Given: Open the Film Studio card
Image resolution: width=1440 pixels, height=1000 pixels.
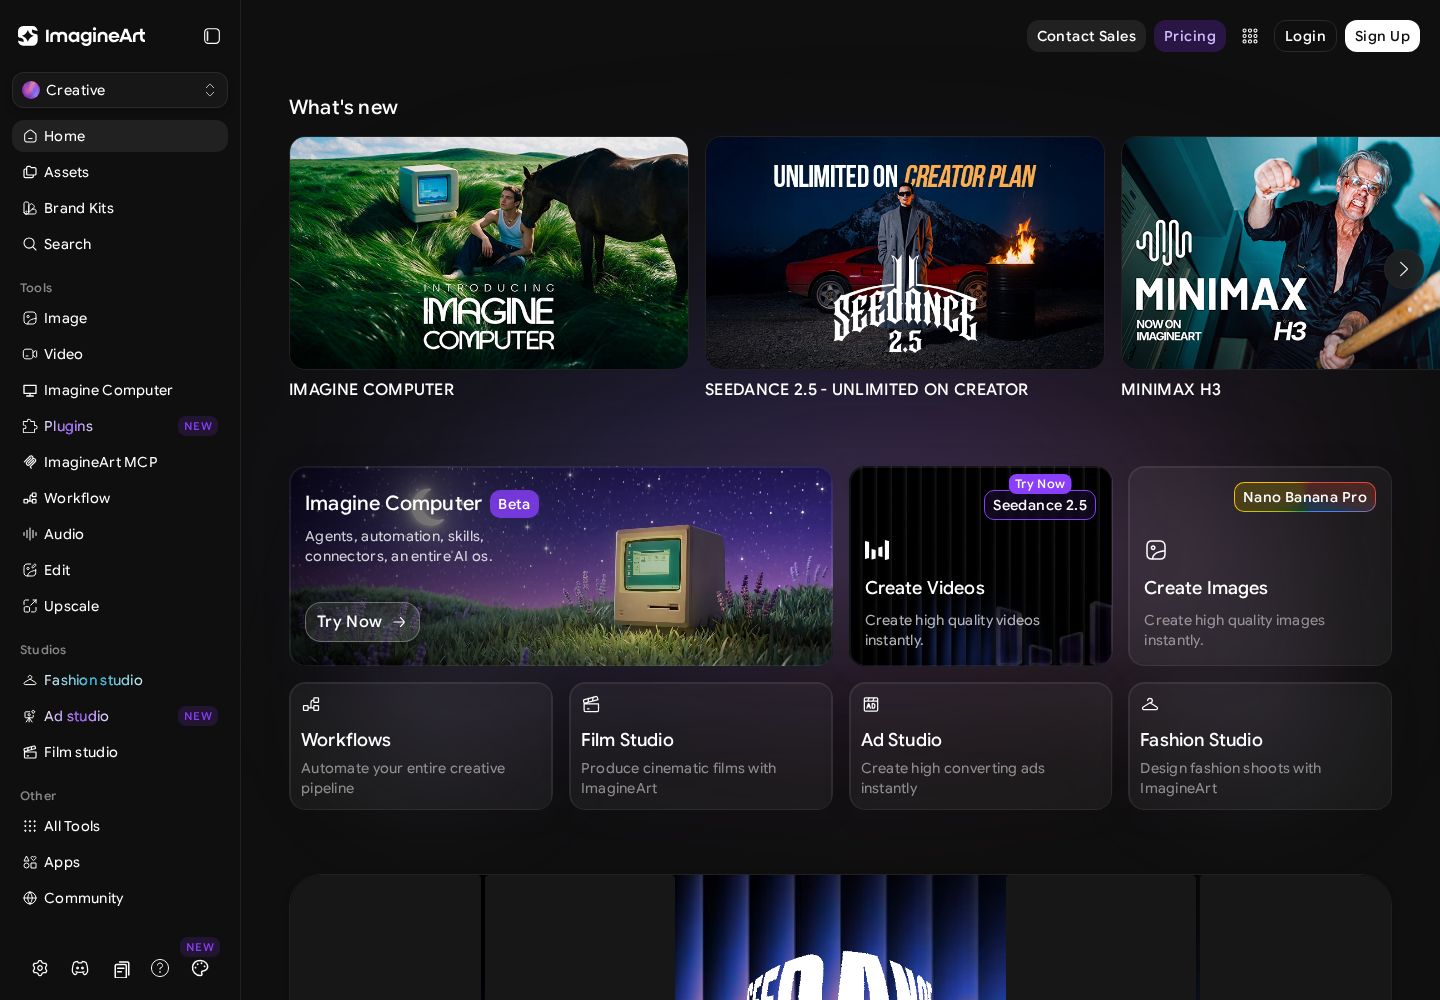Looking at the screenshot, I should point(701,746).
